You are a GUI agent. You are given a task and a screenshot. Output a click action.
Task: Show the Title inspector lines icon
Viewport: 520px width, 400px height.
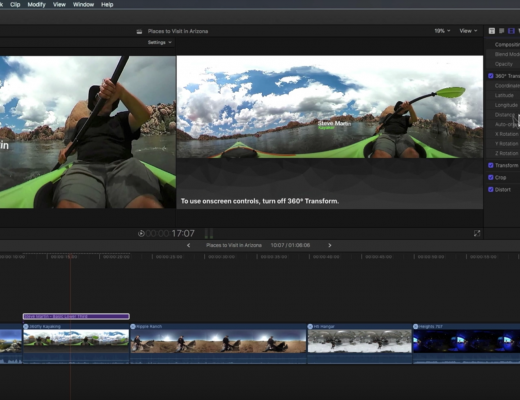[x=501, y=31]
